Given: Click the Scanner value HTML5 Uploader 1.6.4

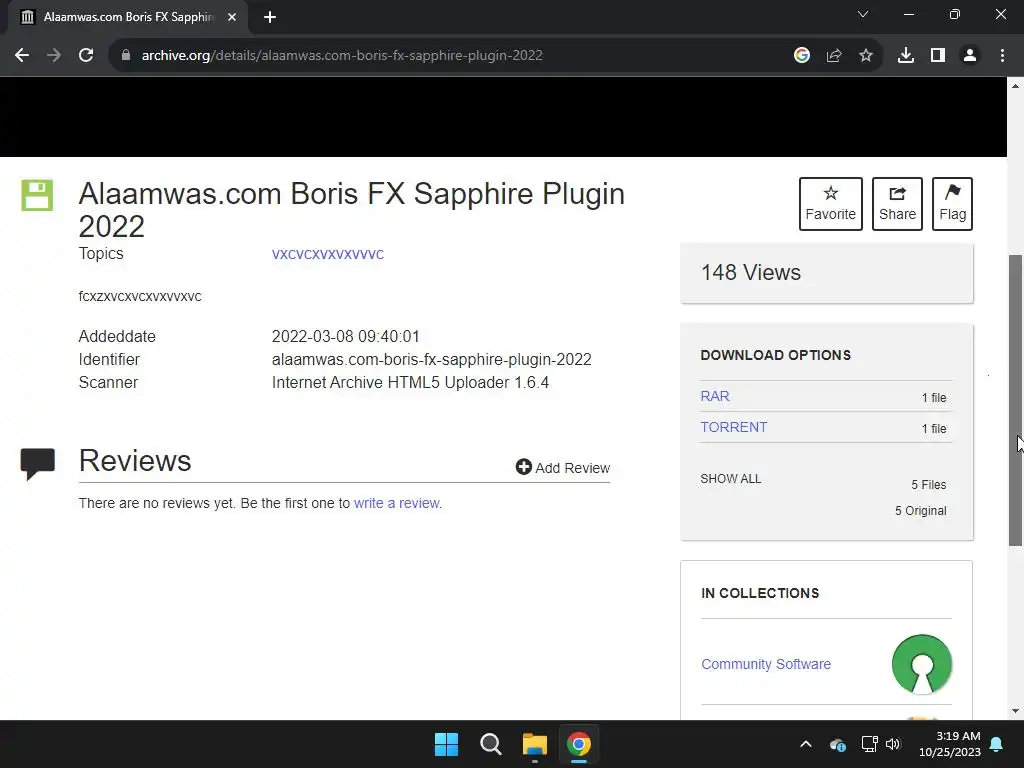Looking at the screenshot, I should 410,383.
